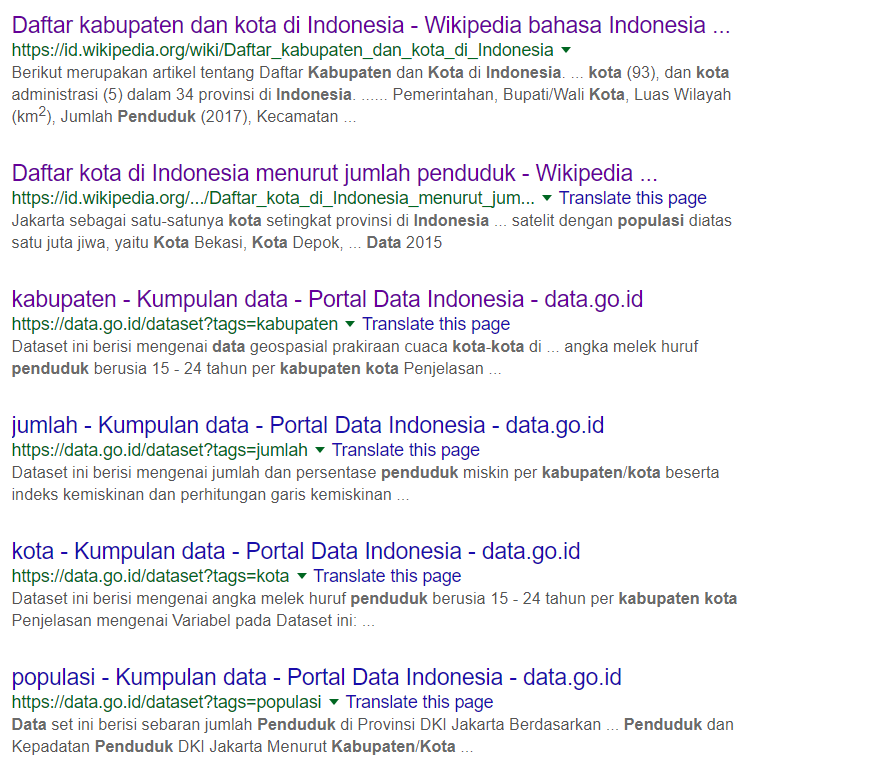Expand dropdown arrow next to tags=jumlah URL
This screenshot has height=783, width=876.
[x=320, y=450]
